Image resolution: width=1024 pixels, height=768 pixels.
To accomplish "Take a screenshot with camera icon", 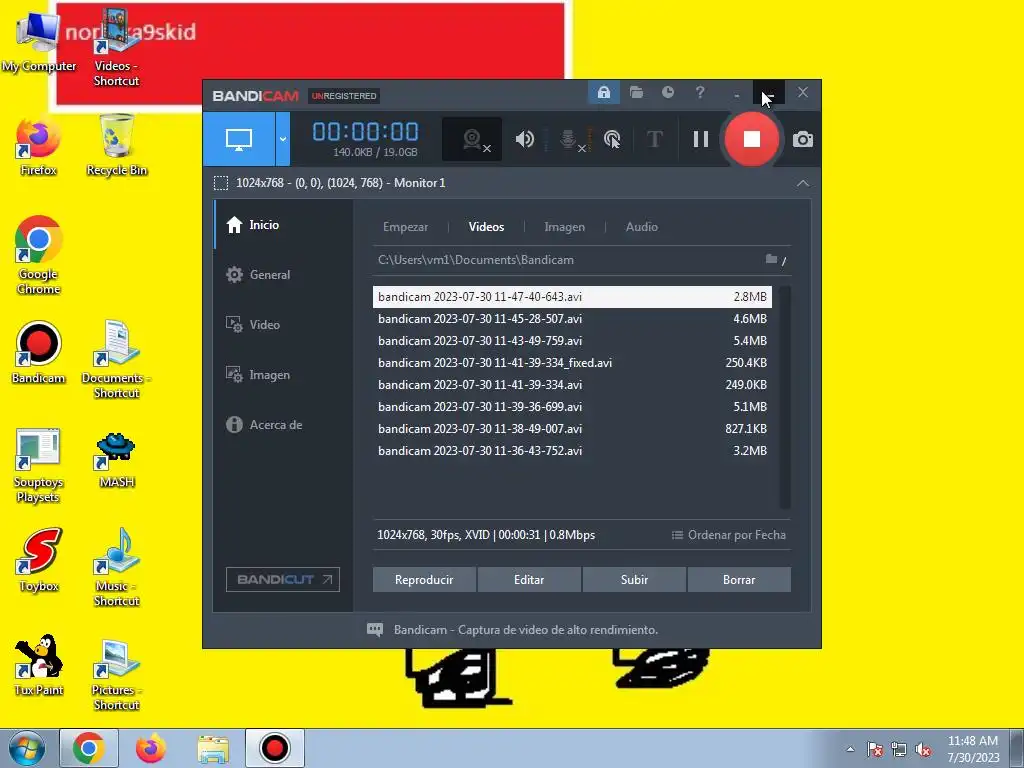I will pos(803,139).
